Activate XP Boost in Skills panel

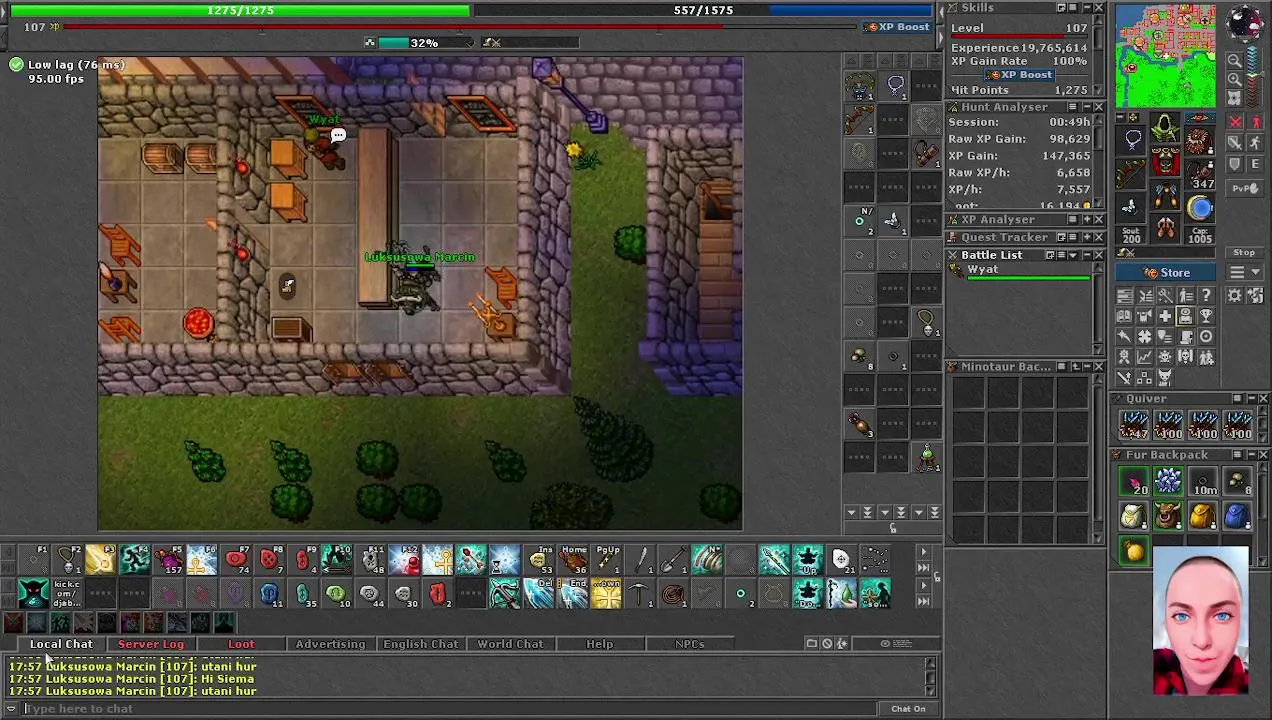pos(1020,75)
